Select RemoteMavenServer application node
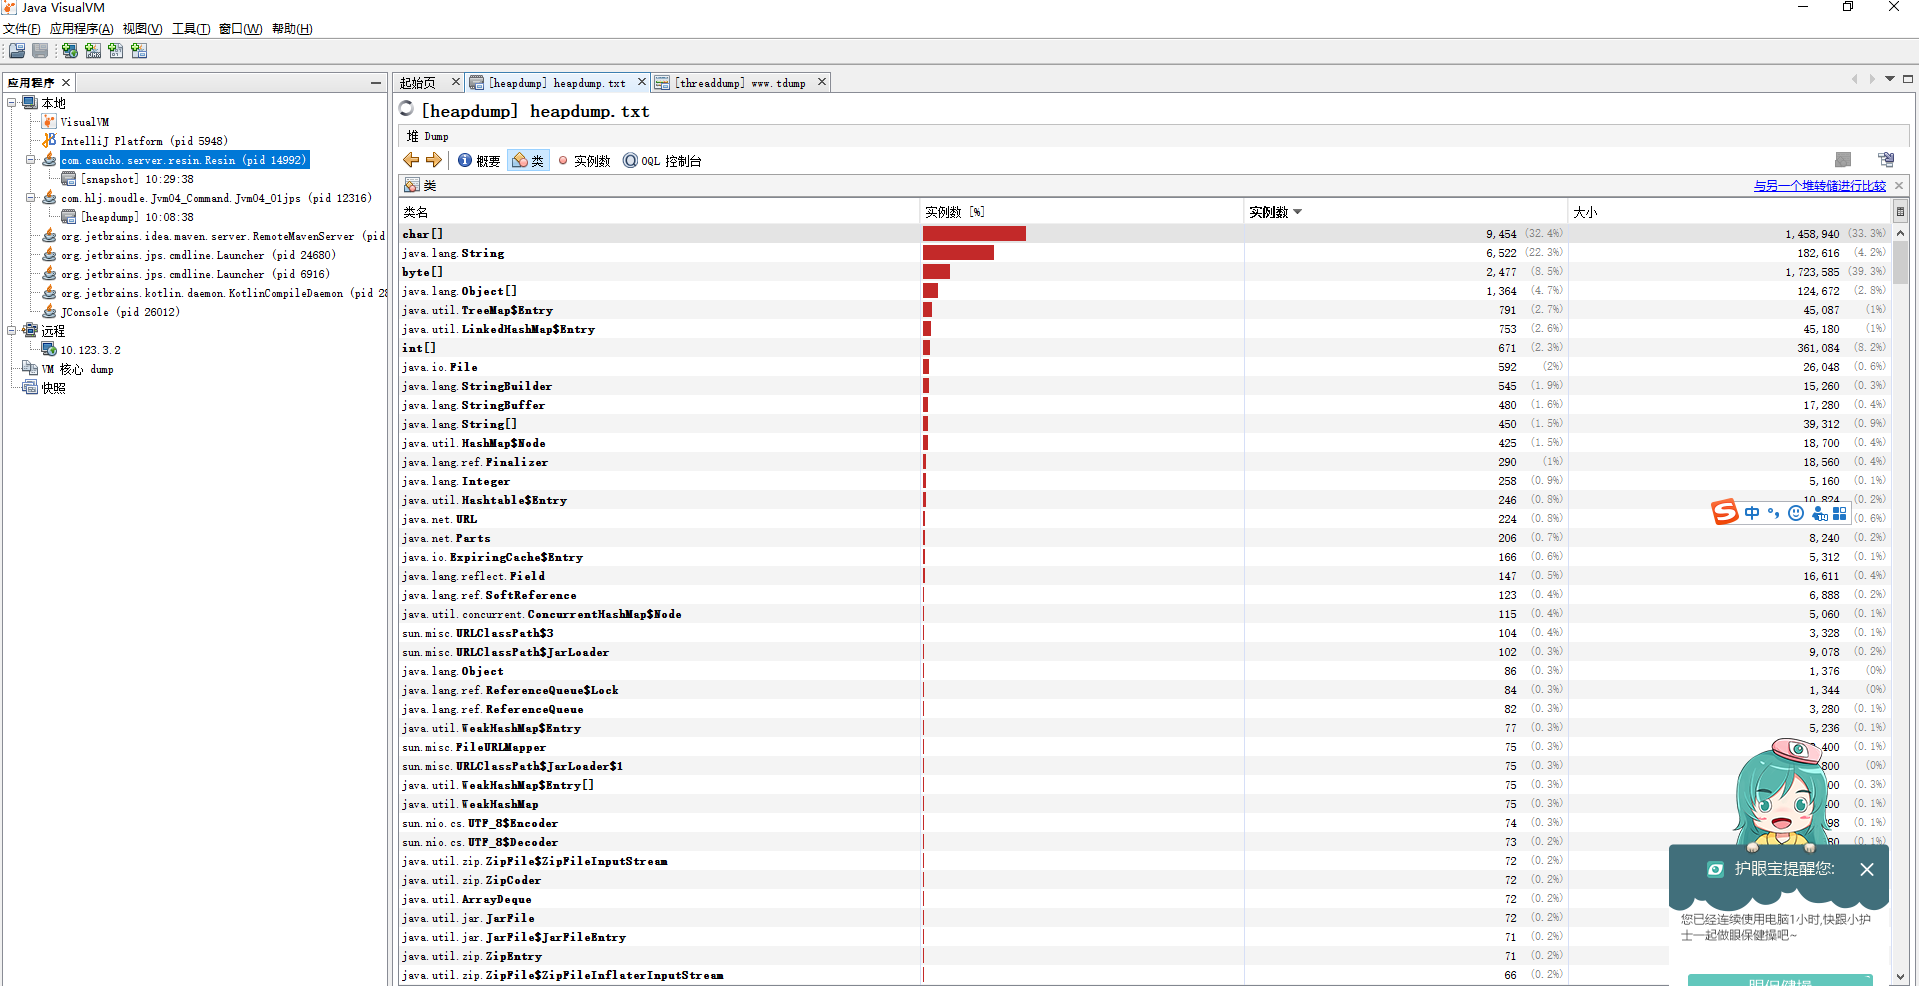Screen dimensions: 1919x986 222,236
